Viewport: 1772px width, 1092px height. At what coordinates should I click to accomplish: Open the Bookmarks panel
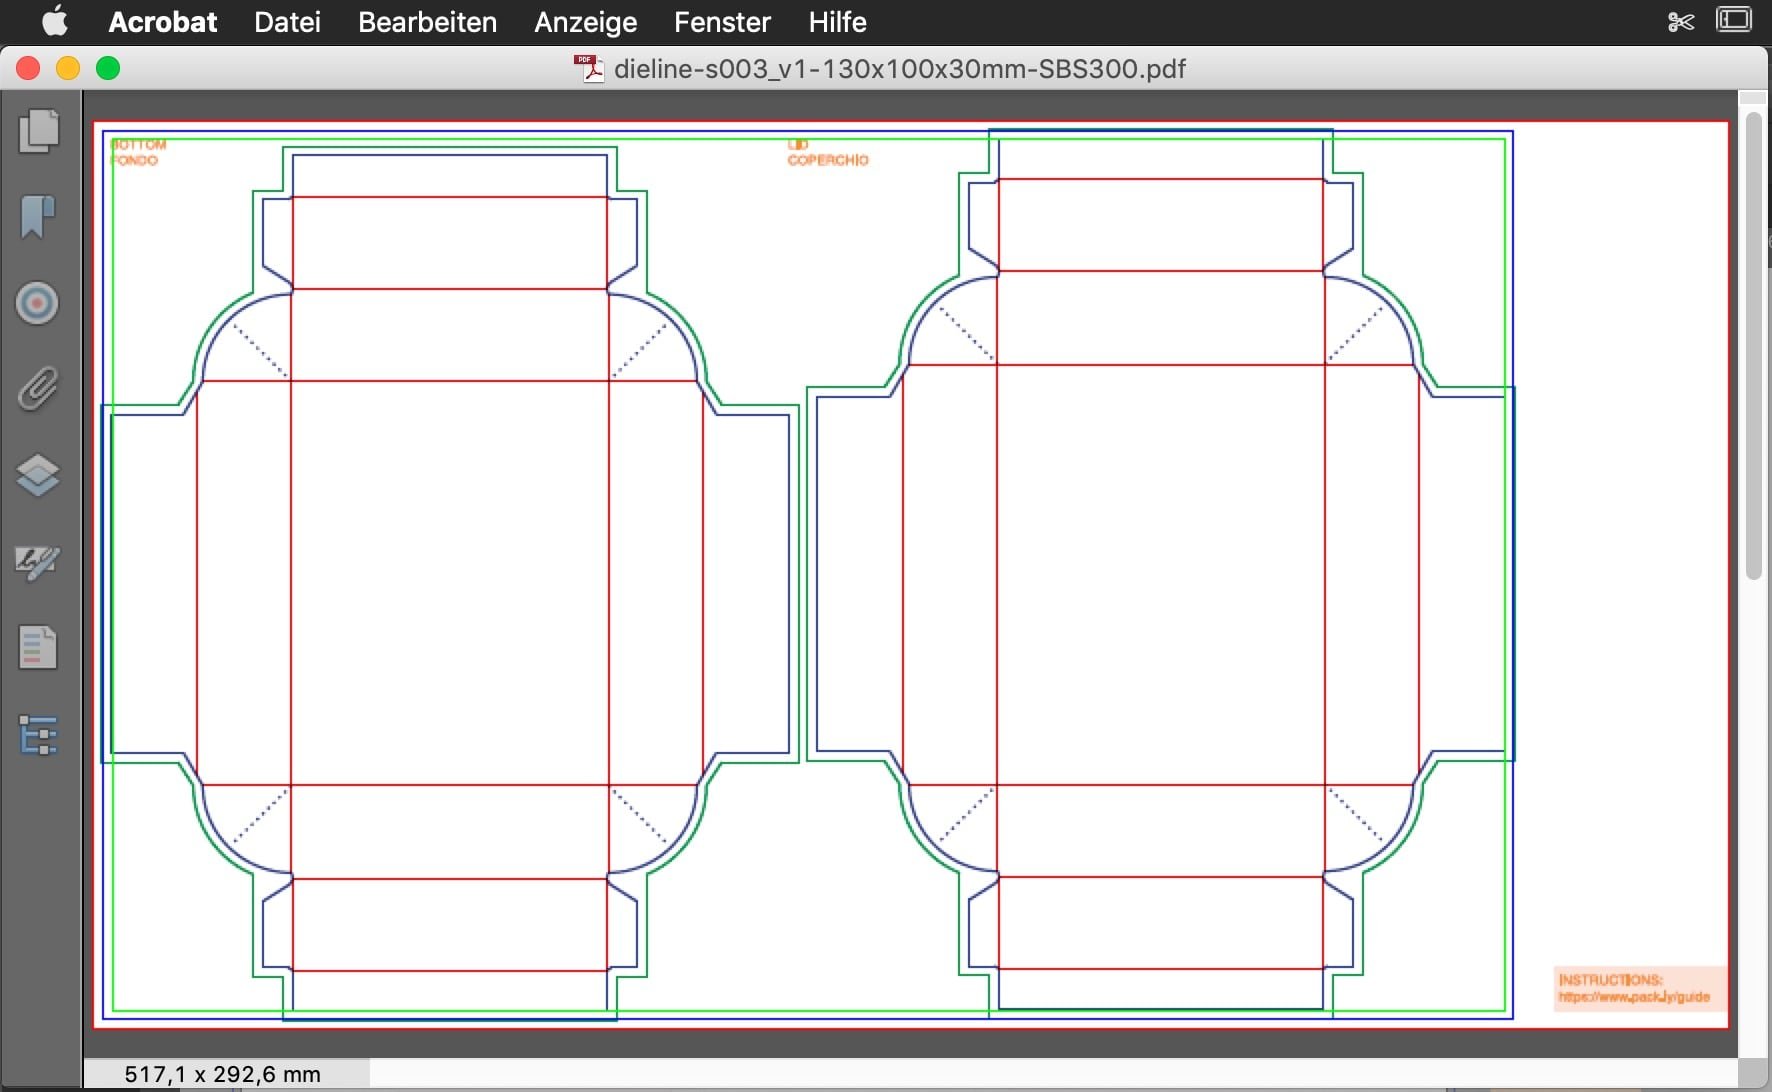coord(38,217)
